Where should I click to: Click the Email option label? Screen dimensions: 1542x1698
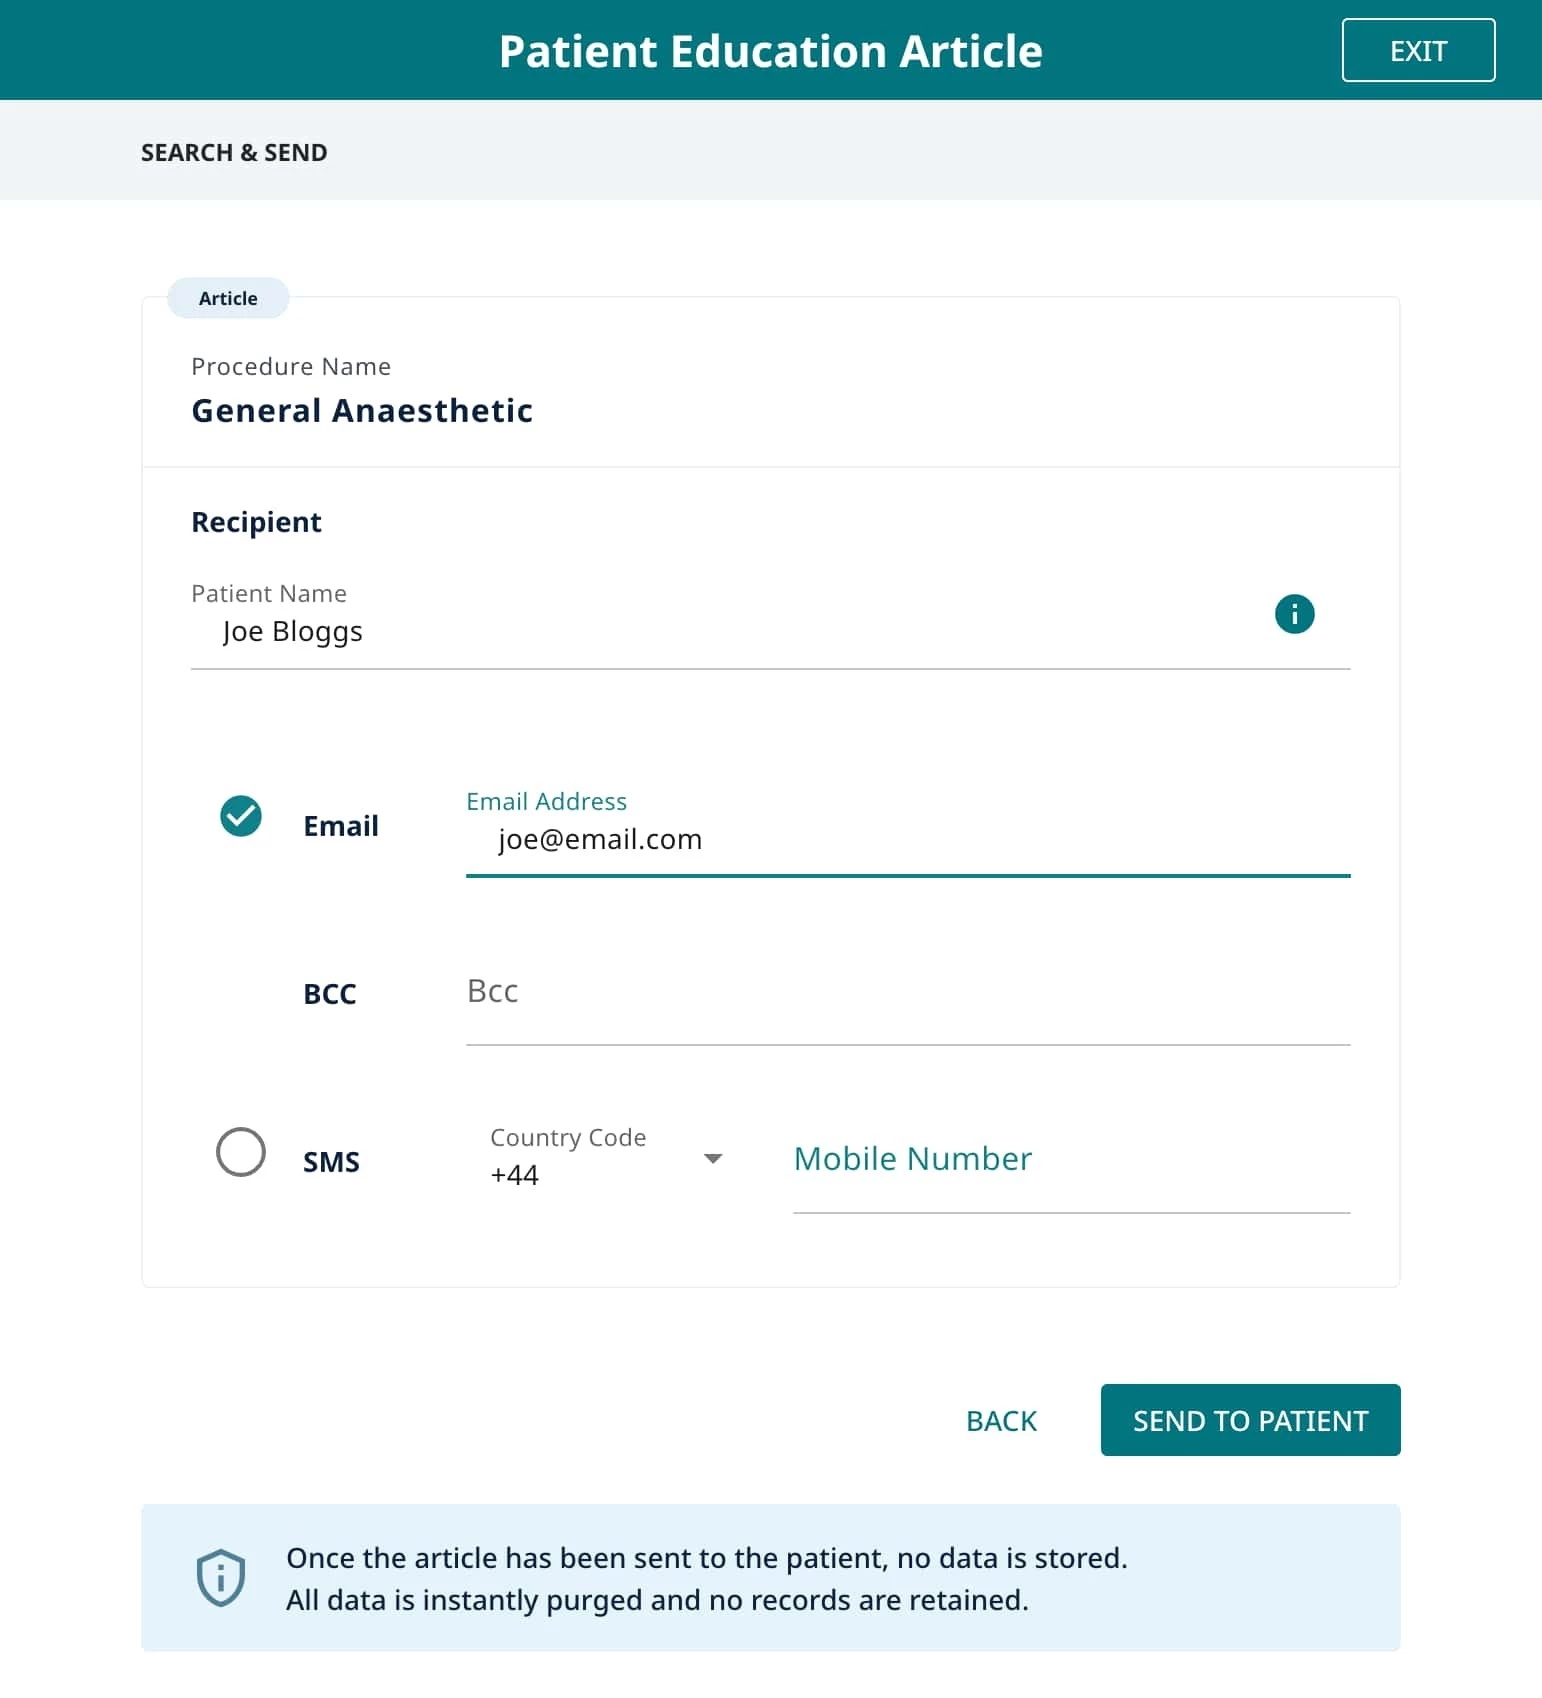click(341, 826)
